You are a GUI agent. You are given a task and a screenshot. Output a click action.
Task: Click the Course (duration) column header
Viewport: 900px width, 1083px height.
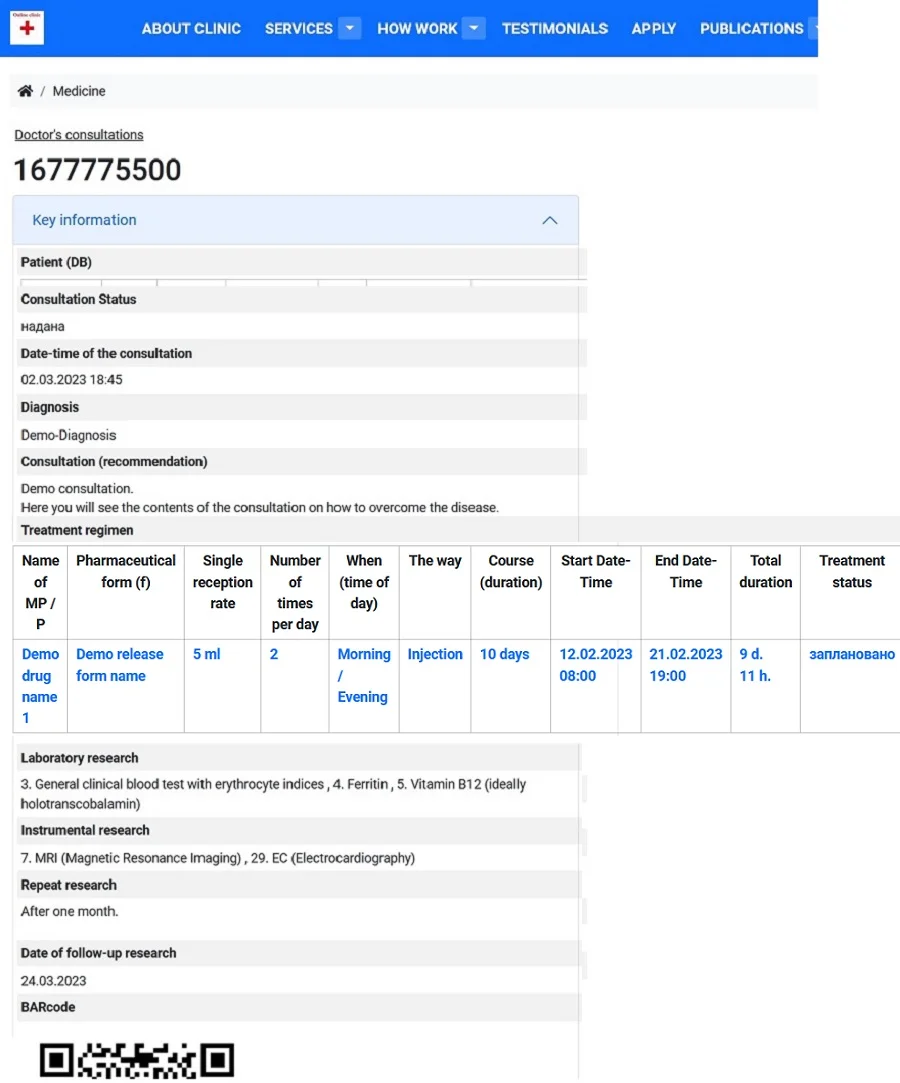pyautogui.click(x=511, y=571)
